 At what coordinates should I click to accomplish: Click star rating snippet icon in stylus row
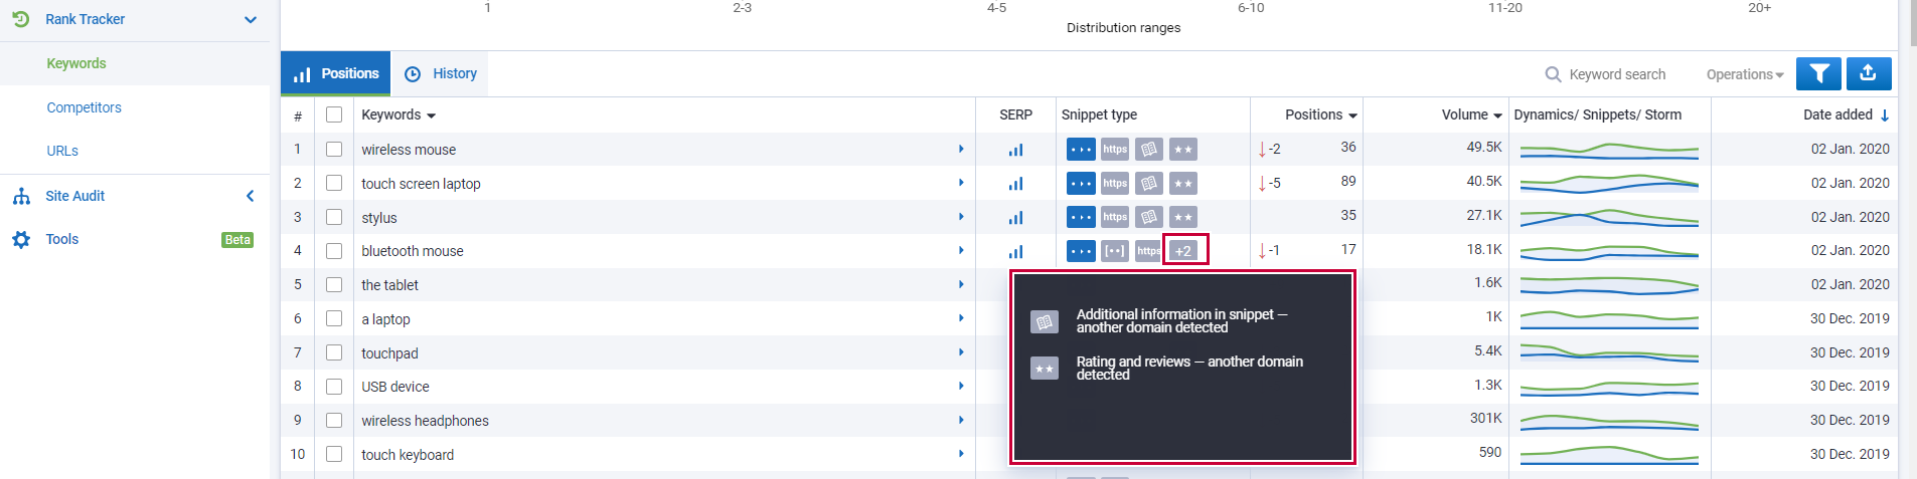[x=1183, y=217]
